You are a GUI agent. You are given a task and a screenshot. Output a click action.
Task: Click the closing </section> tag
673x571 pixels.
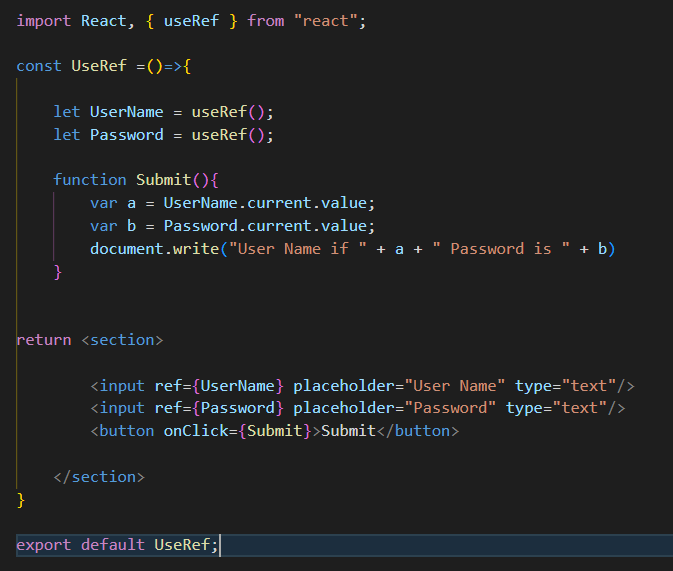99,477
